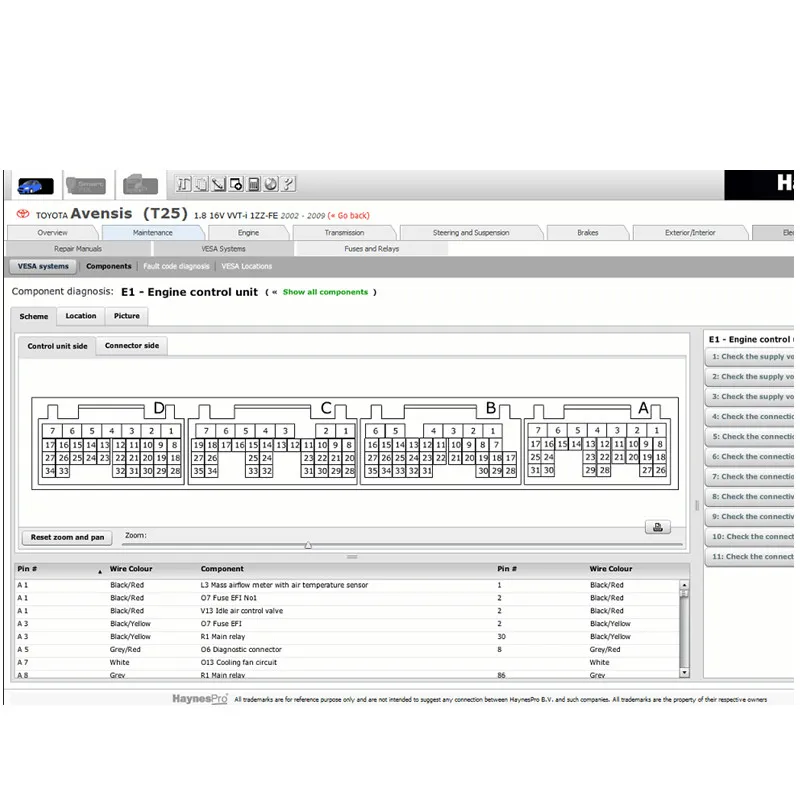800x800 pixels.
Task: Click pin 34 of connector D
Action: click(49, 471)
